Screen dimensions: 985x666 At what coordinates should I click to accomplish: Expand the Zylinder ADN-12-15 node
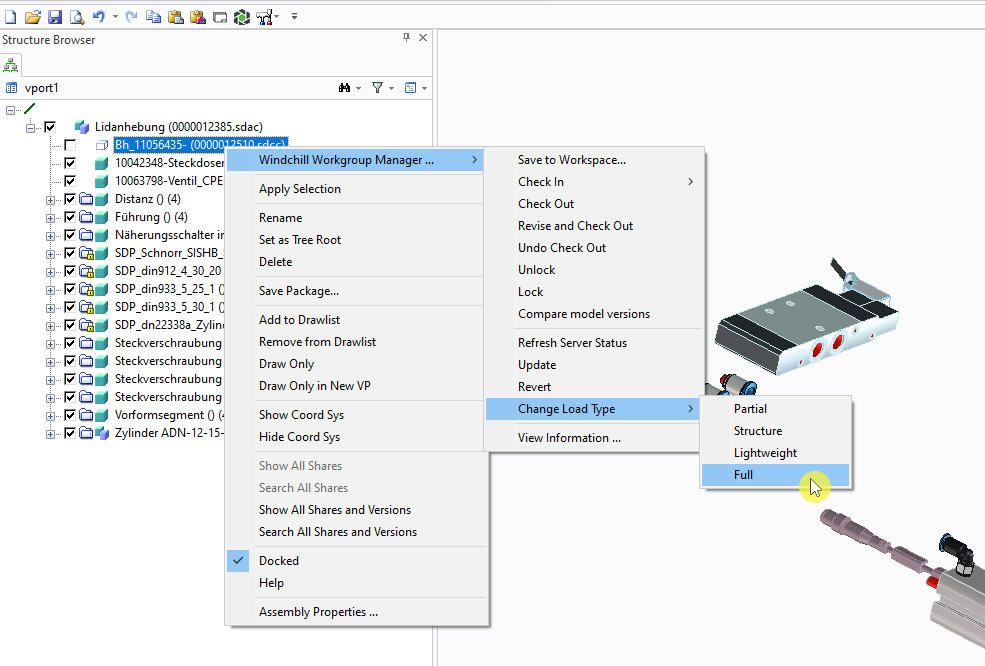(50, 433)
